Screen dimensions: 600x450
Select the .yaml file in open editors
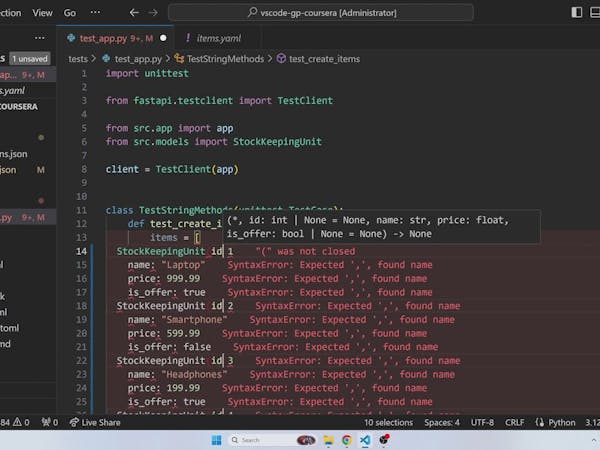click(x=27, y=91)
